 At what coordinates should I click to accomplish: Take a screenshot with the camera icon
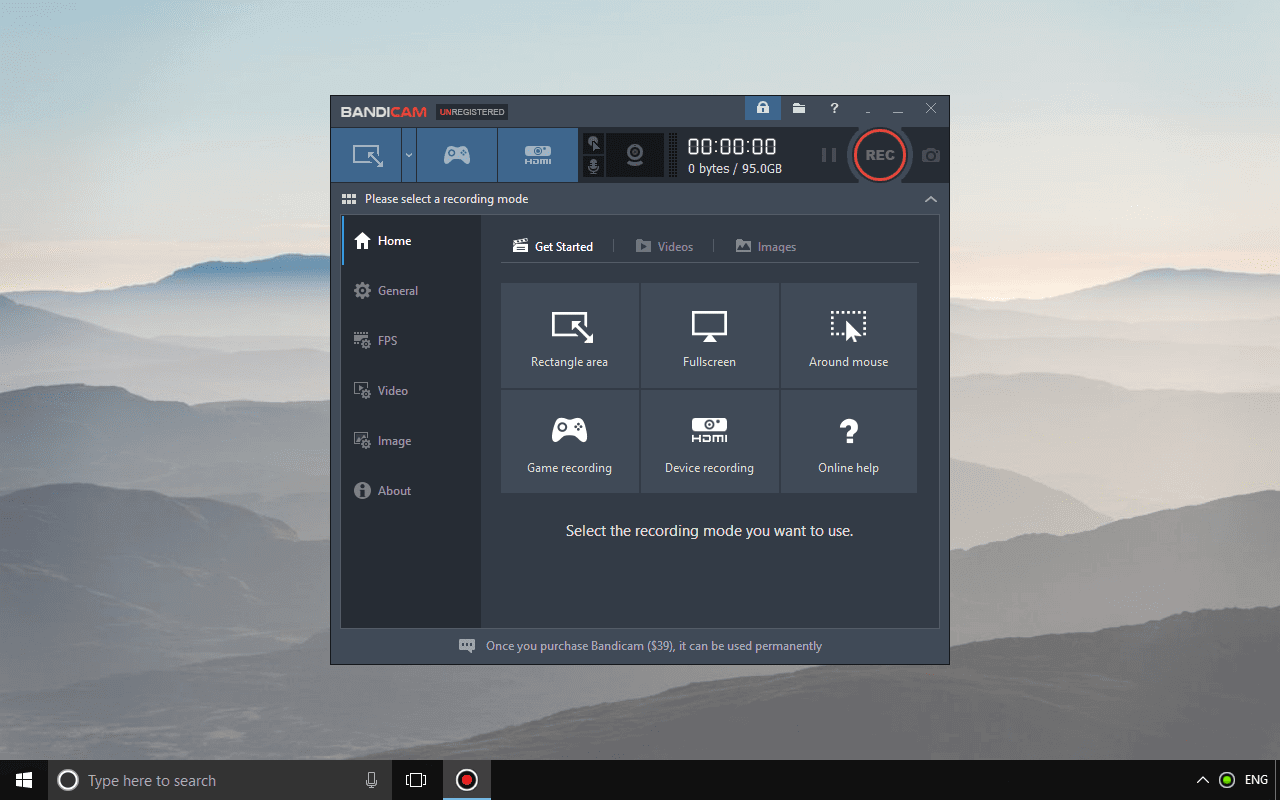pos(931,155)
